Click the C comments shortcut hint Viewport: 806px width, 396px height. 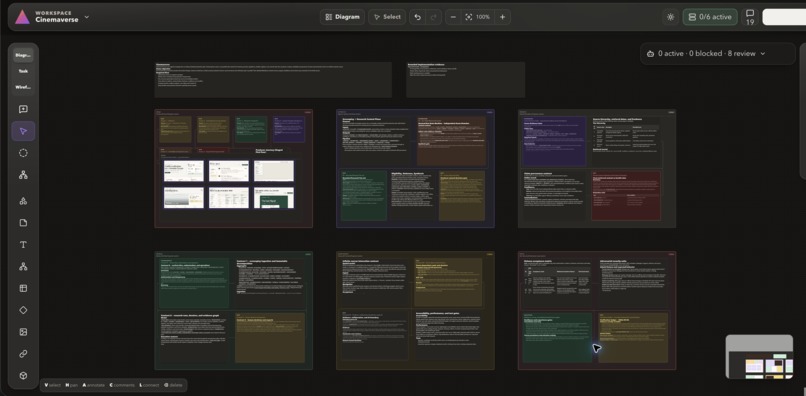tap(122, 385)
